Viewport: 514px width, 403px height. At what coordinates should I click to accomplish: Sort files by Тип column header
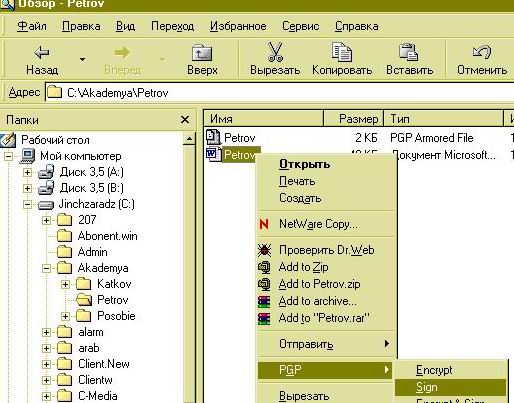tap(443, 119)
